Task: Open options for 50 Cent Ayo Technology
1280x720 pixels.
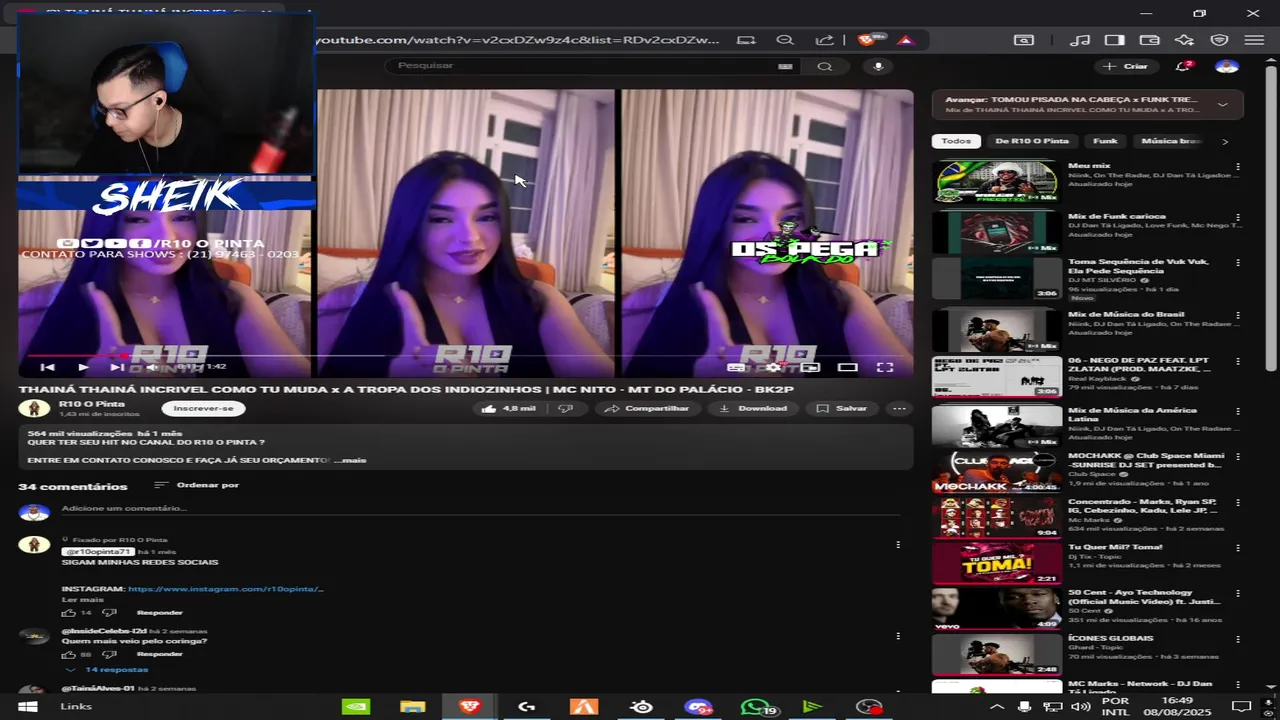Action: coord(1238,593)
